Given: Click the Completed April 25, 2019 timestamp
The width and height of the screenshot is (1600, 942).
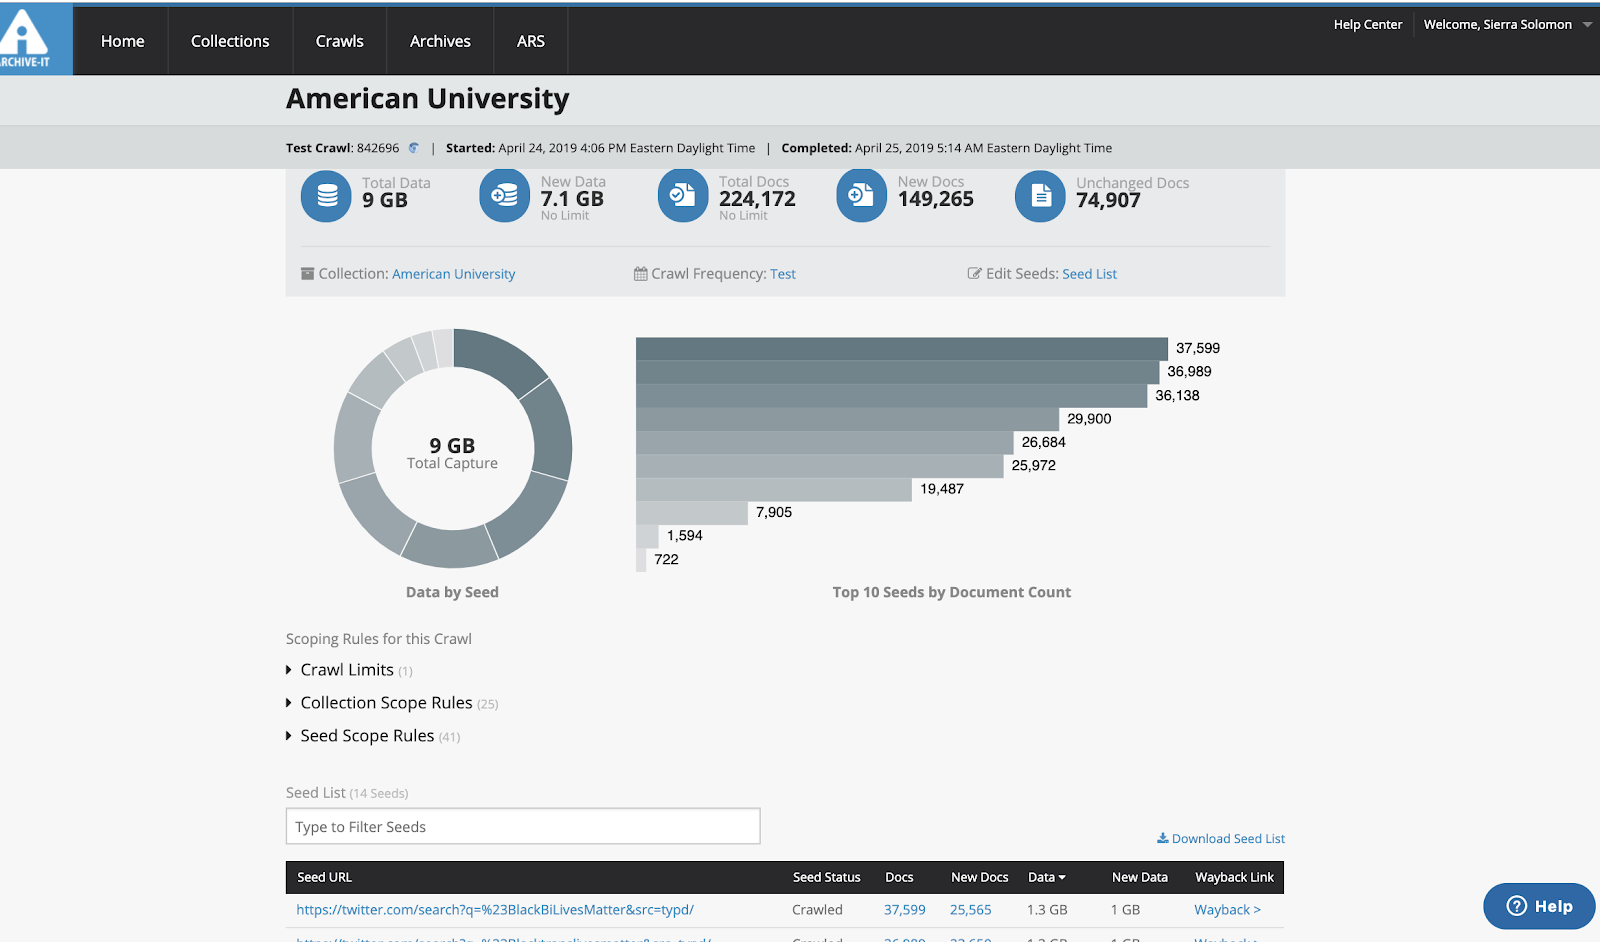Looking at the screenshot, I should coord(947,148).
